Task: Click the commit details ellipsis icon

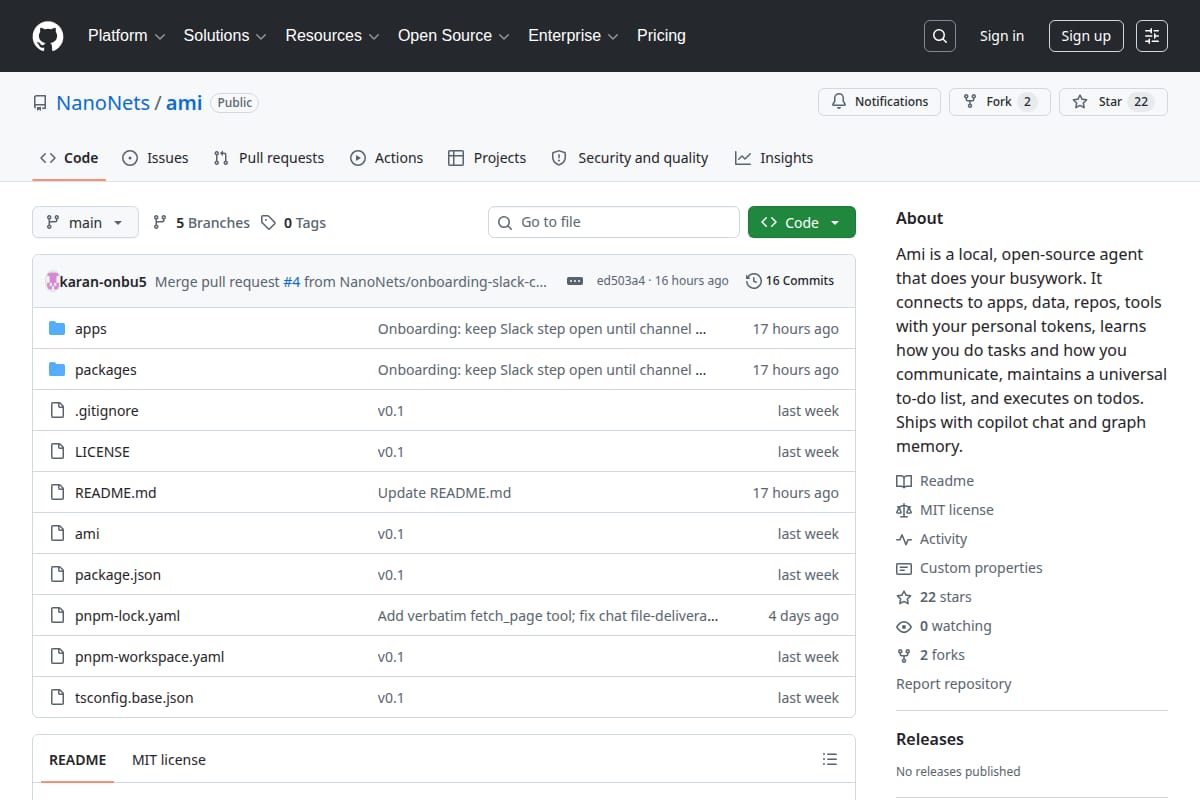Action: click(575, 281)
